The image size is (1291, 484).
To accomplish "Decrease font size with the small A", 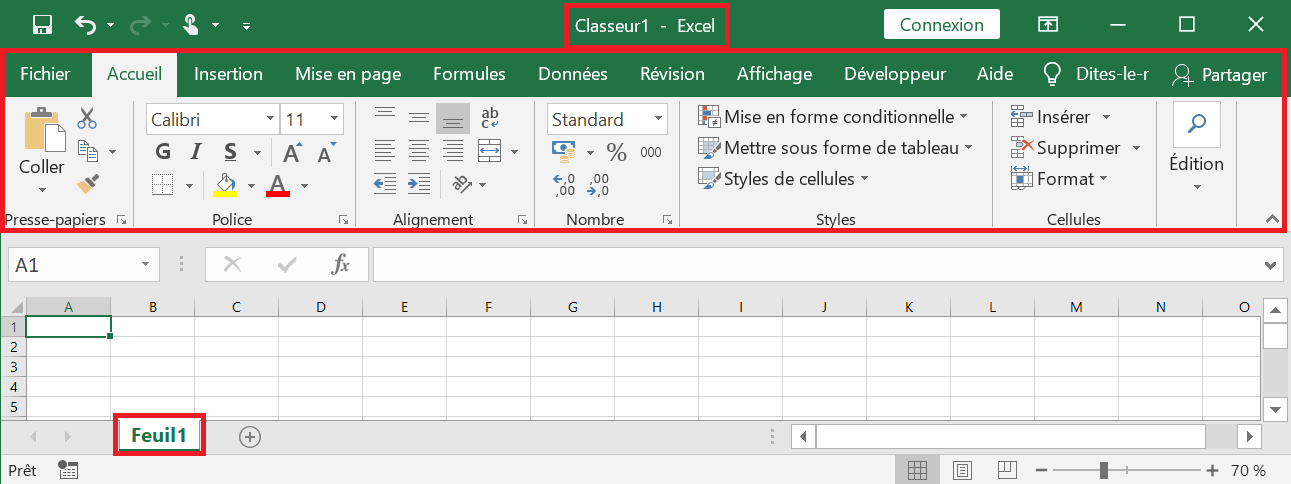I will [x=326, y=153].
